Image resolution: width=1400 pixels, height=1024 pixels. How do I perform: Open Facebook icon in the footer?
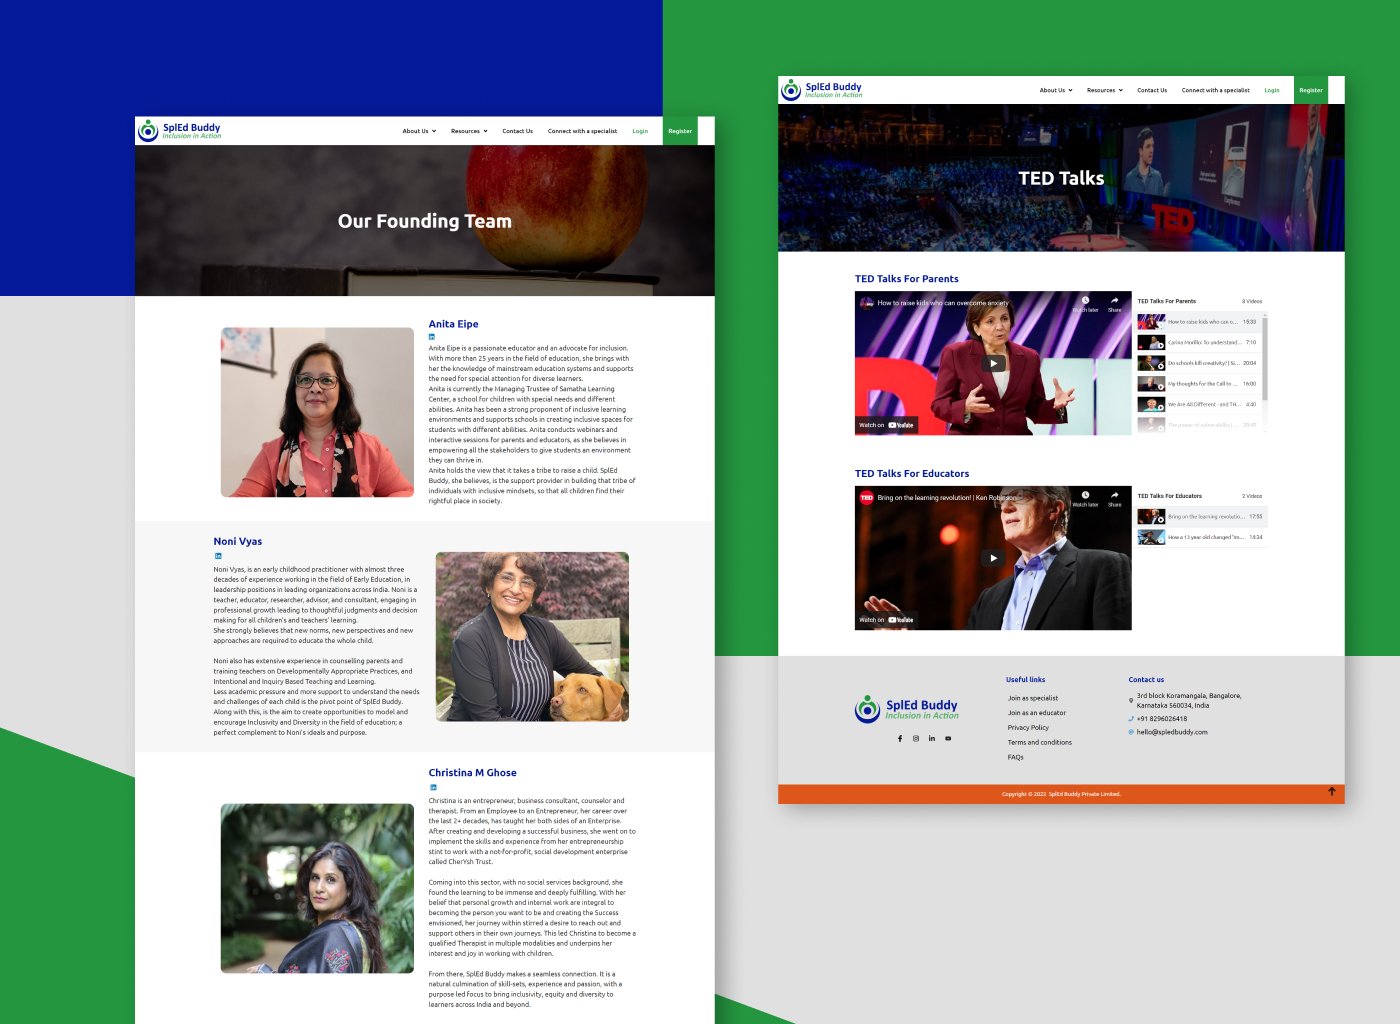pos(900,739)
